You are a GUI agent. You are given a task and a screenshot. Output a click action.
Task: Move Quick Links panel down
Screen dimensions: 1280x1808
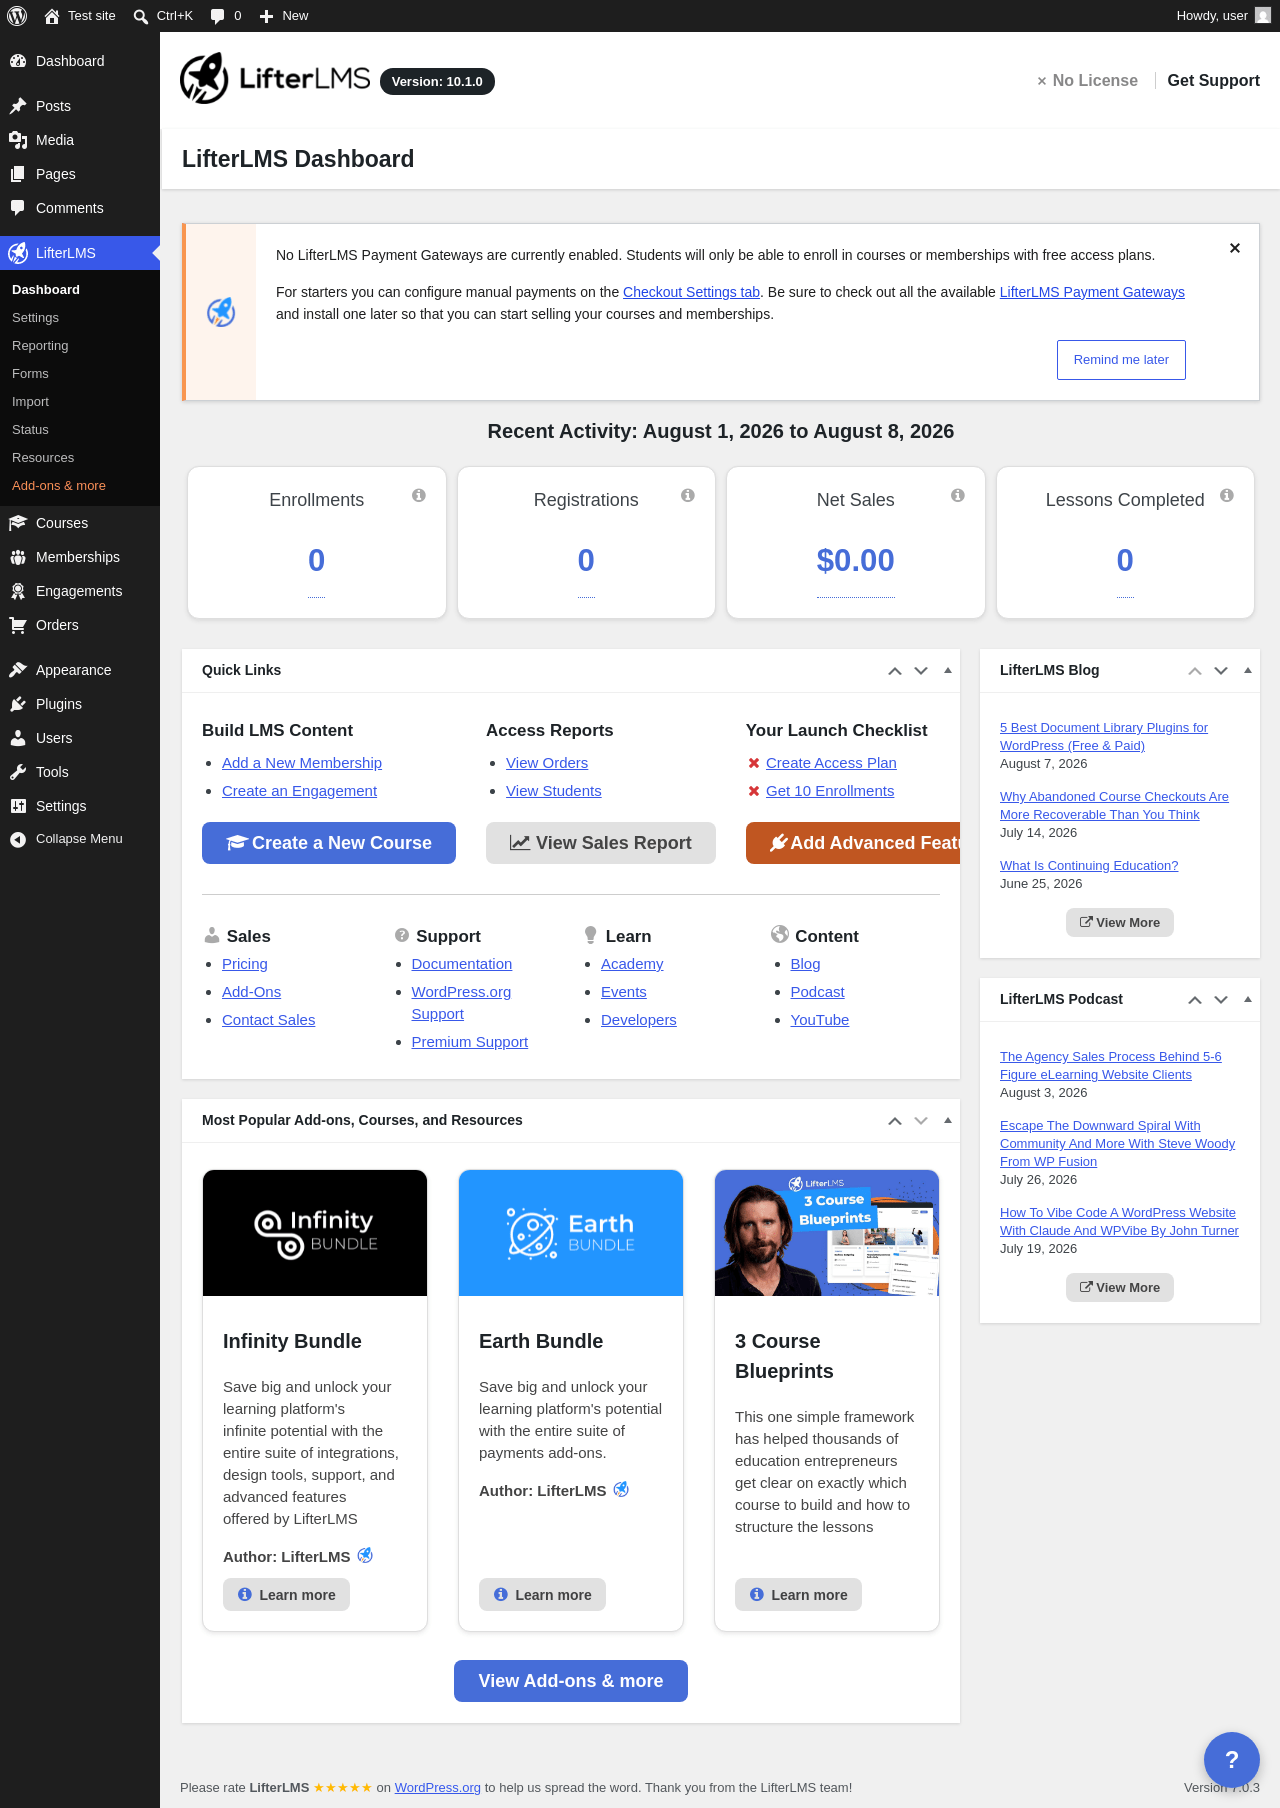coord(921,671)
